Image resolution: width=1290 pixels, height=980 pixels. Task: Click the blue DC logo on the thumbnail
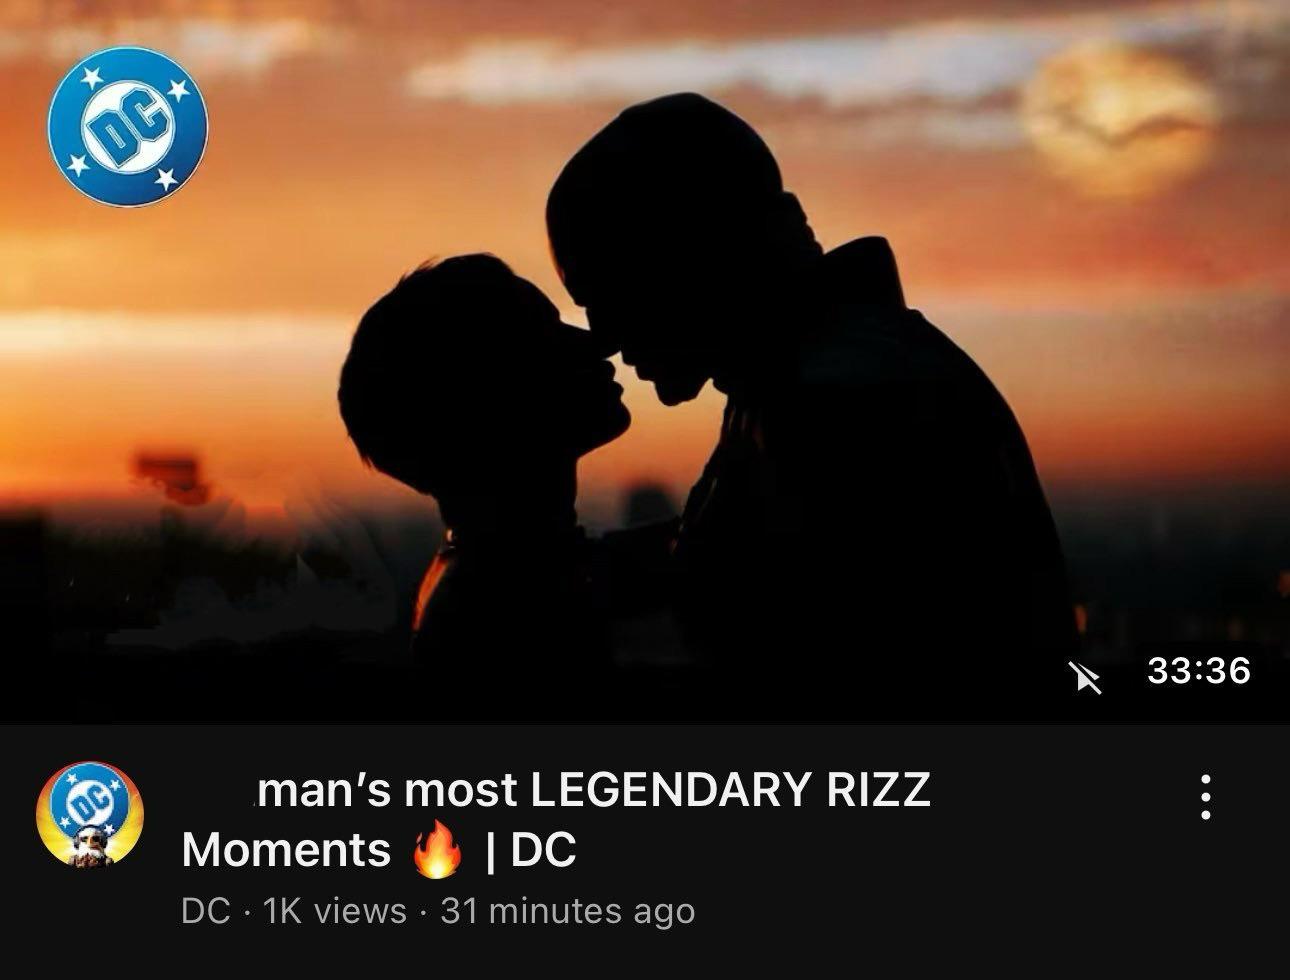127,127
